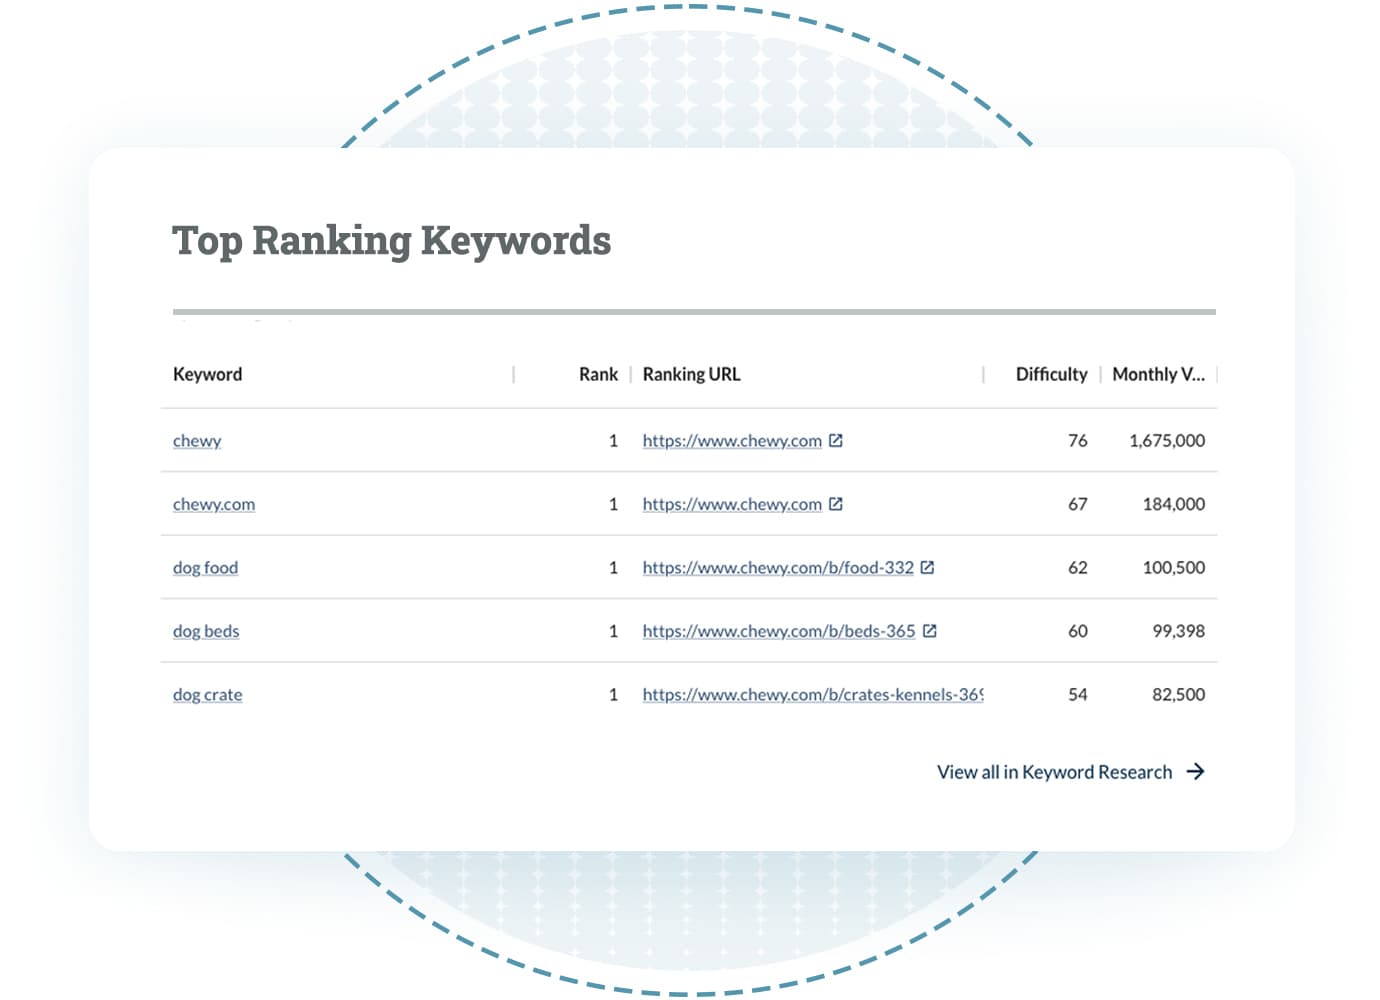Click external link icon in chewy.com keyword row
This screenshot has height=1000, width=1380.
click(x=836, y=504)
